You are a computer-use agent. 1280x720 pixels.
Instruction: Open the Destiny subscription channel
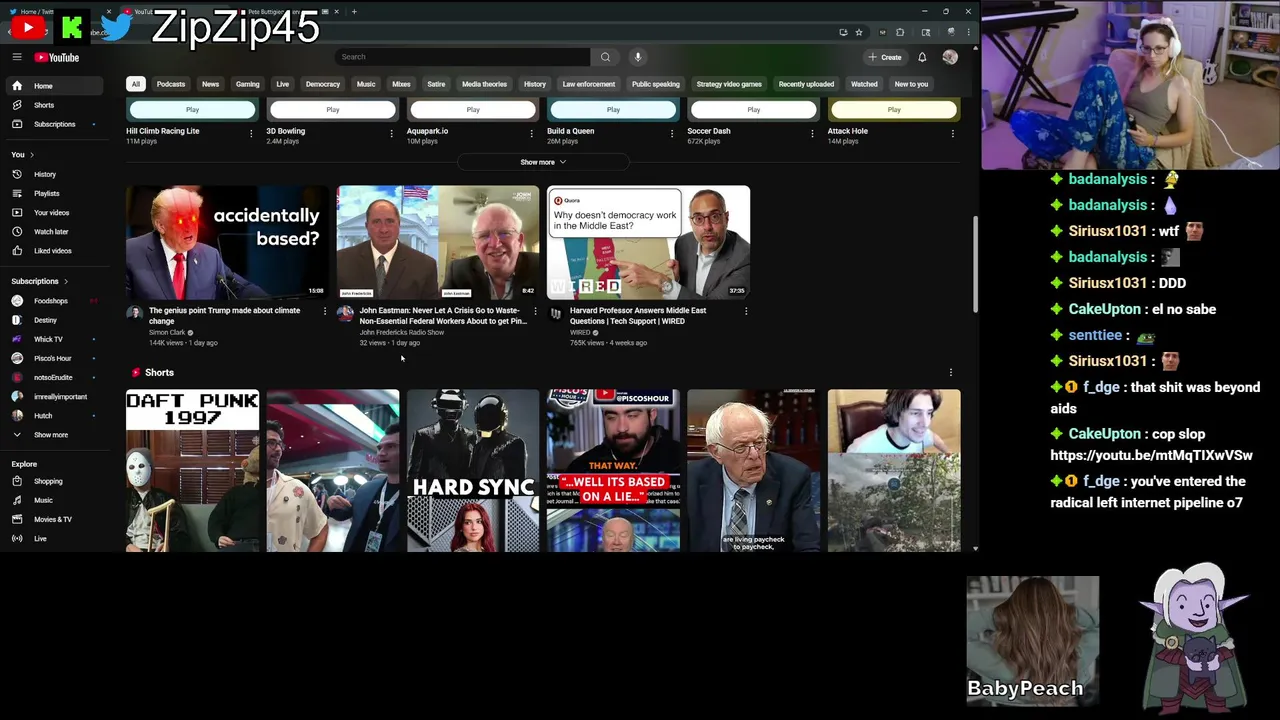tap(56, 320)
